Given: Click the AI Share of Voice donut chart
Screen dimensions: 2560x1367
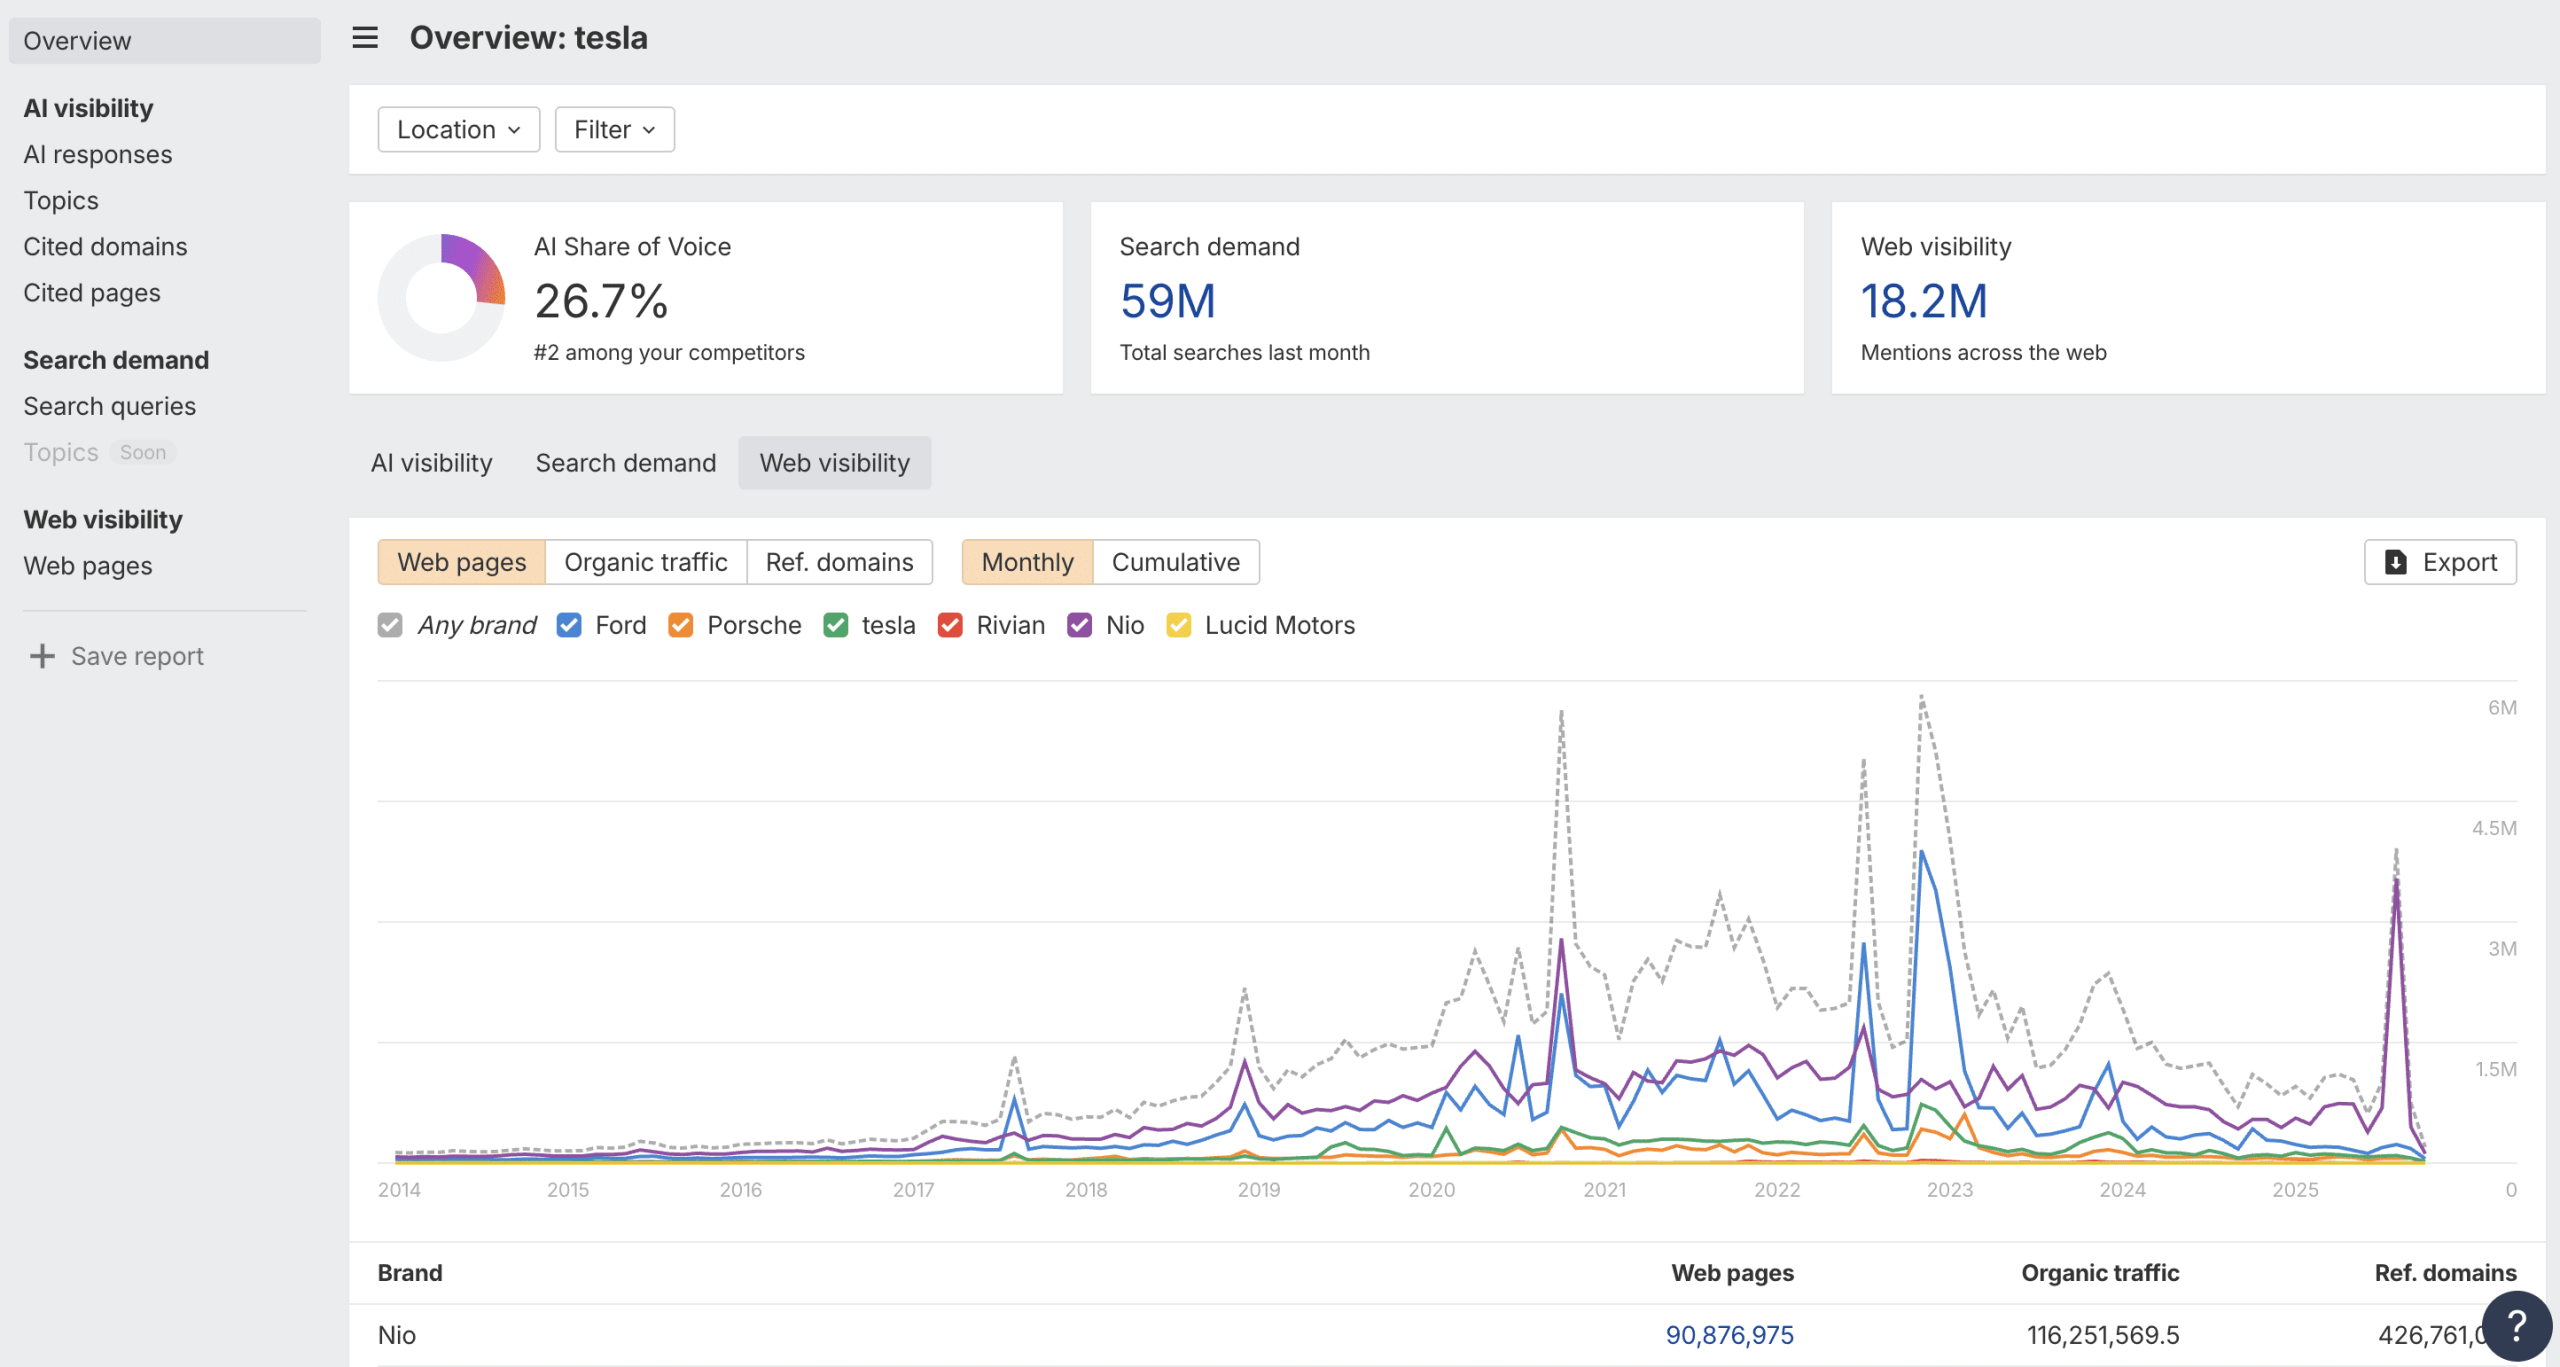Looking at the screenshot, I should pos(441,298).
